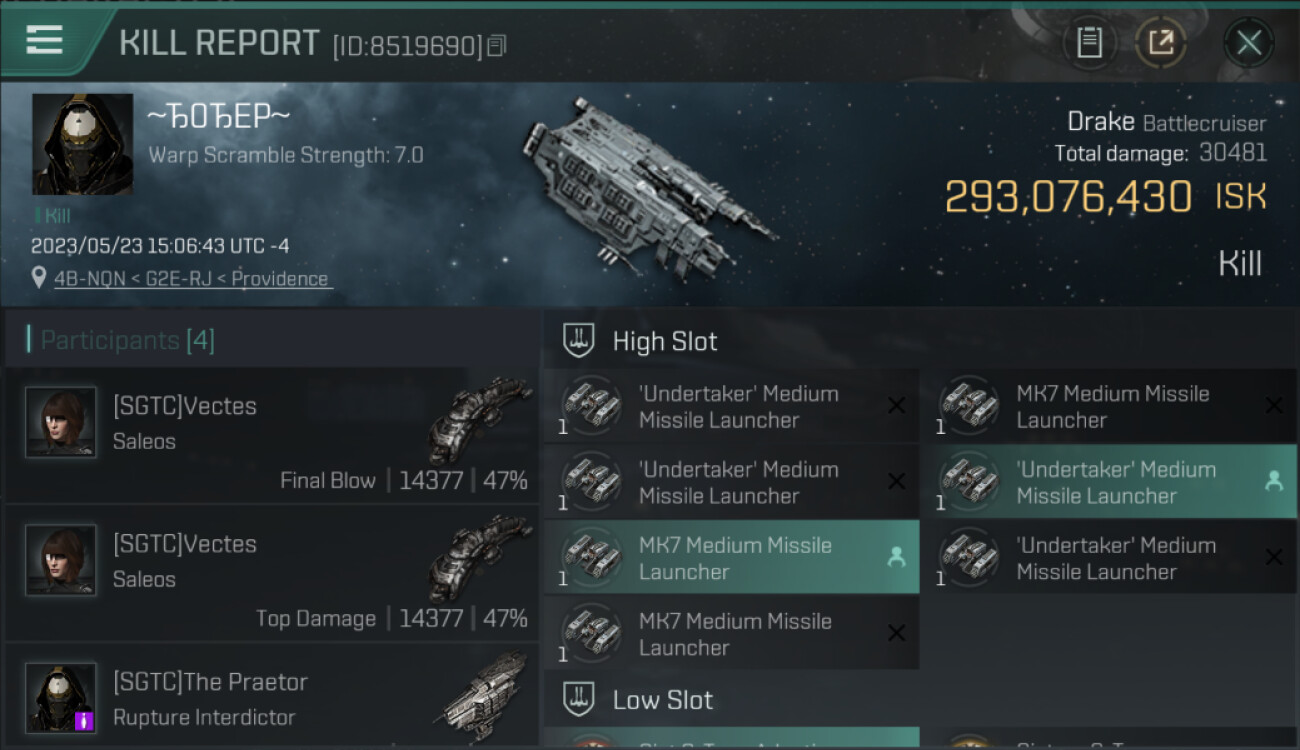This screenshot has width=1300, height=750.
Task: View the victim pilot's portrait
Action: click(82, 144)
